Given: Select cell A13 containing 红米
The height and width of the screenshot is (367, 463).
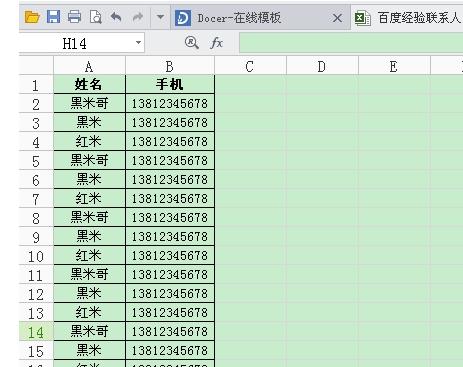Looking at the screenshot, I should (x=89, y=312).
